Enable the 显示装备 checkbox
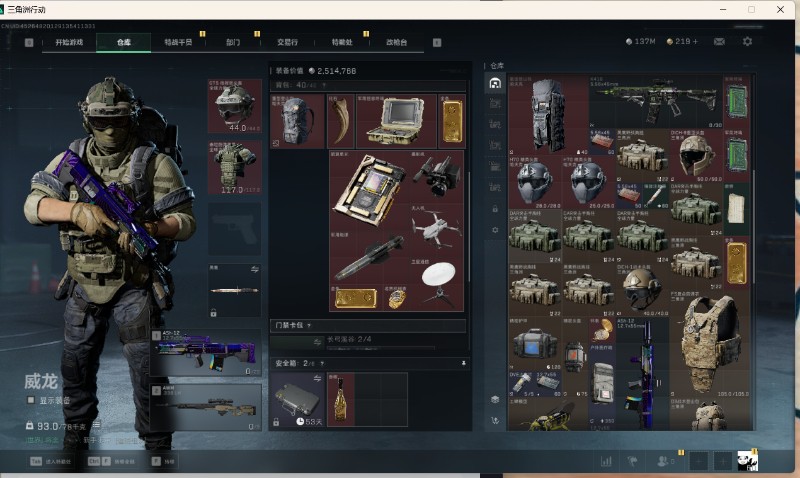The image size is (800, 478). pos(31,400)
